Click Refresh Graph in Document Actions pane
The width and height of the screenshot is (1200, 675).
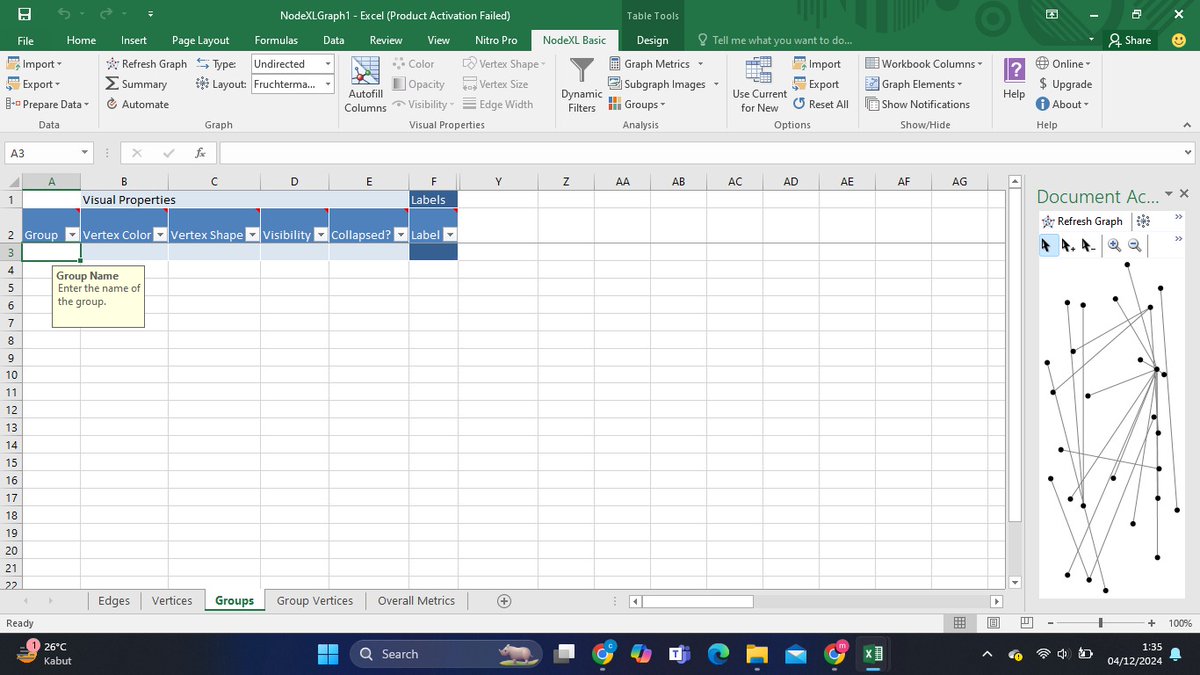coord(1082,221)
